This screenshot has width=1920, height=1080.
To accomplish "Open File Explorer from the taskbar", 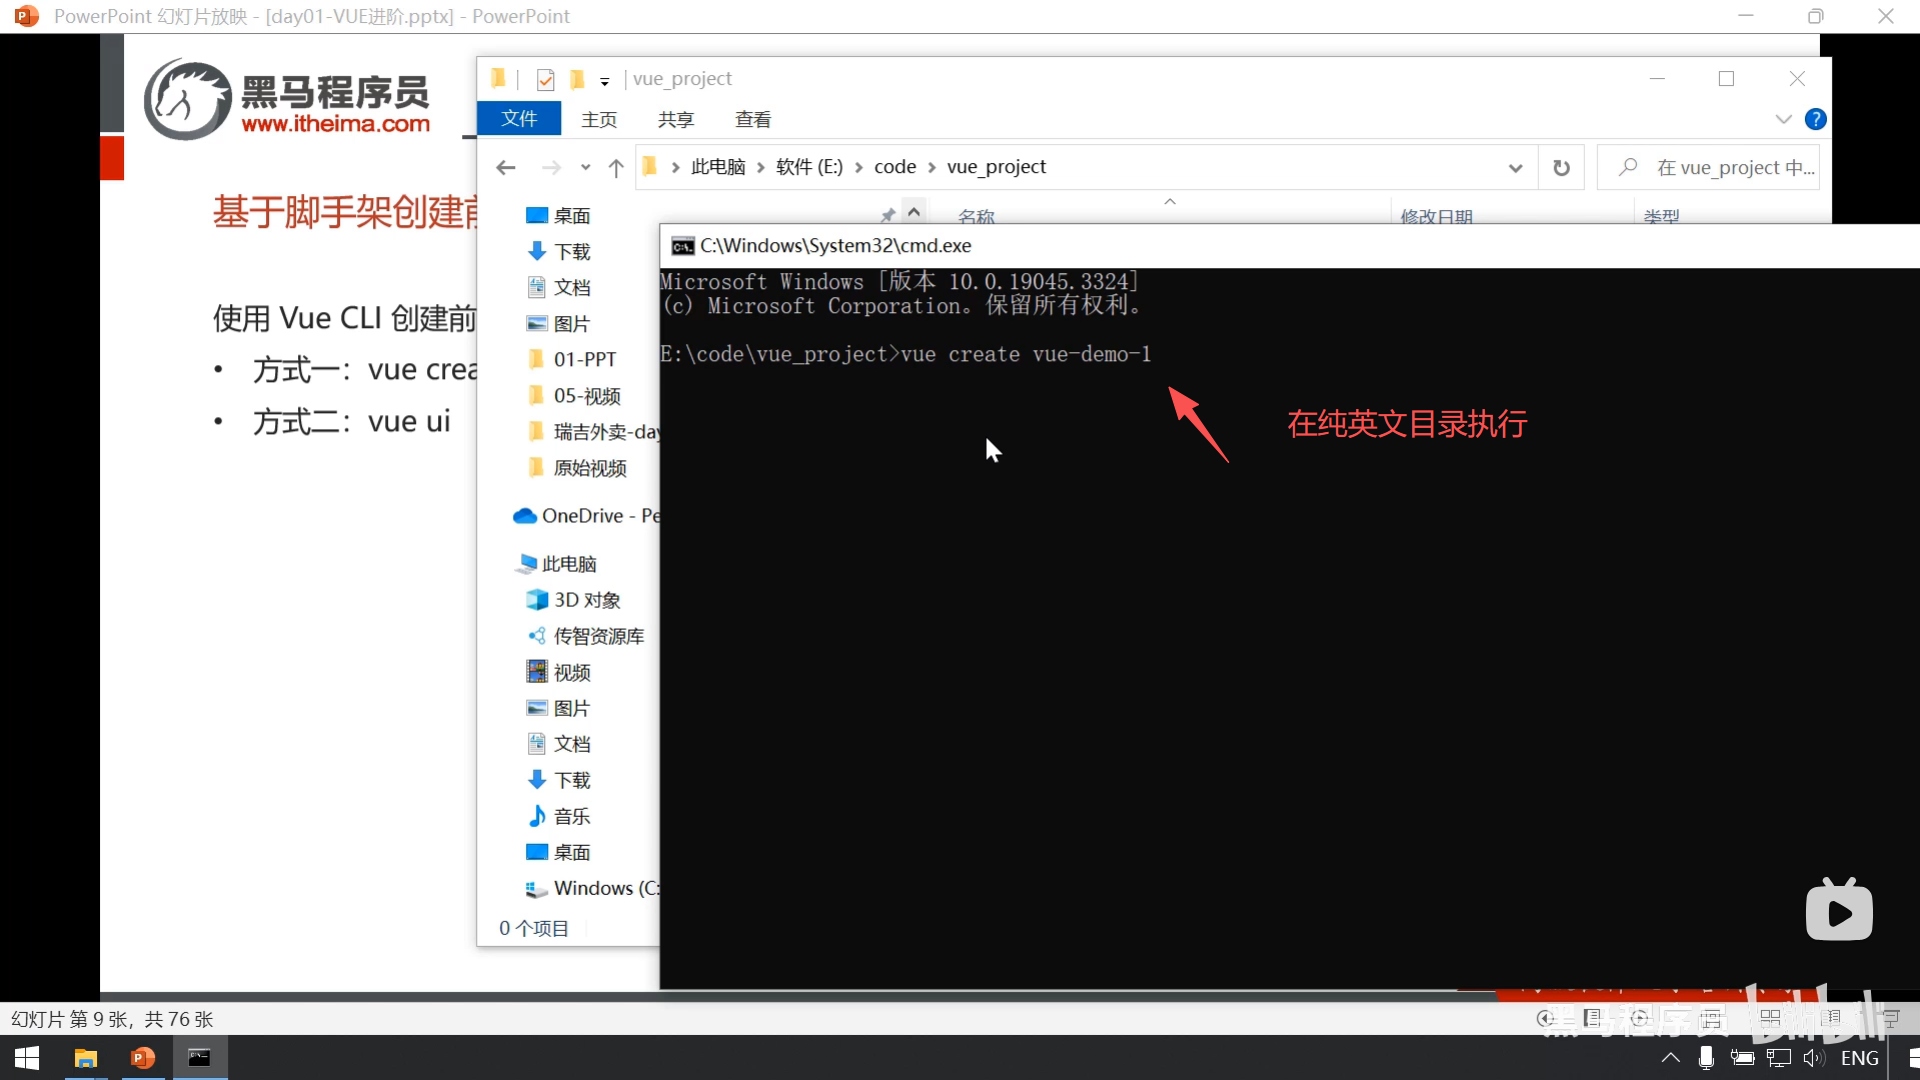I will (86, 1058).
